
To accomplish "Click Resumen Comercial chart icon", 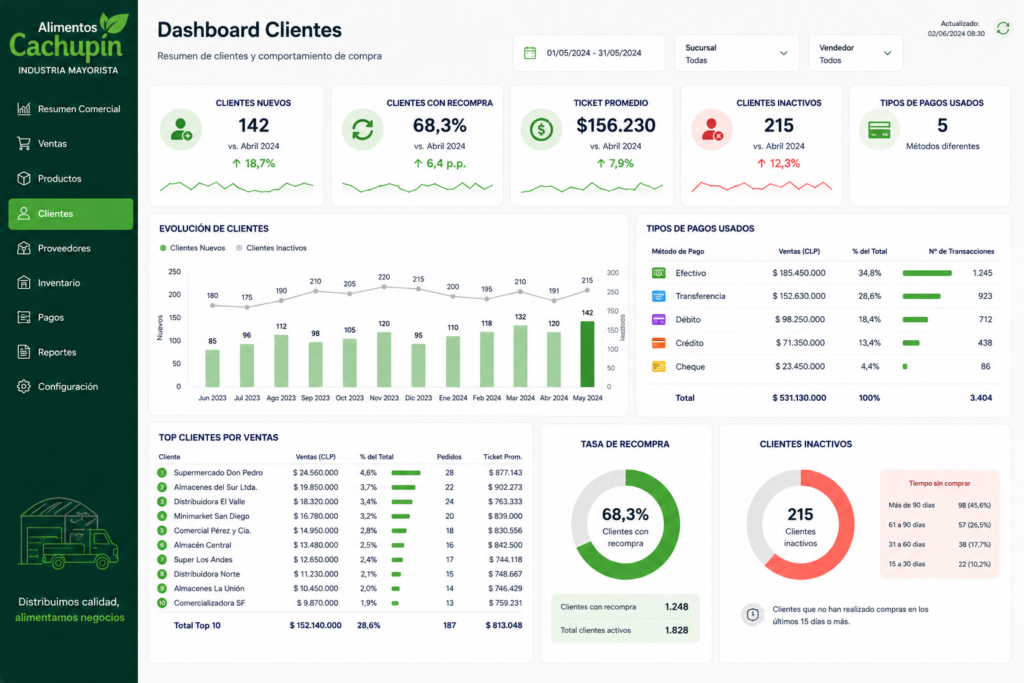I will [24, 108].
